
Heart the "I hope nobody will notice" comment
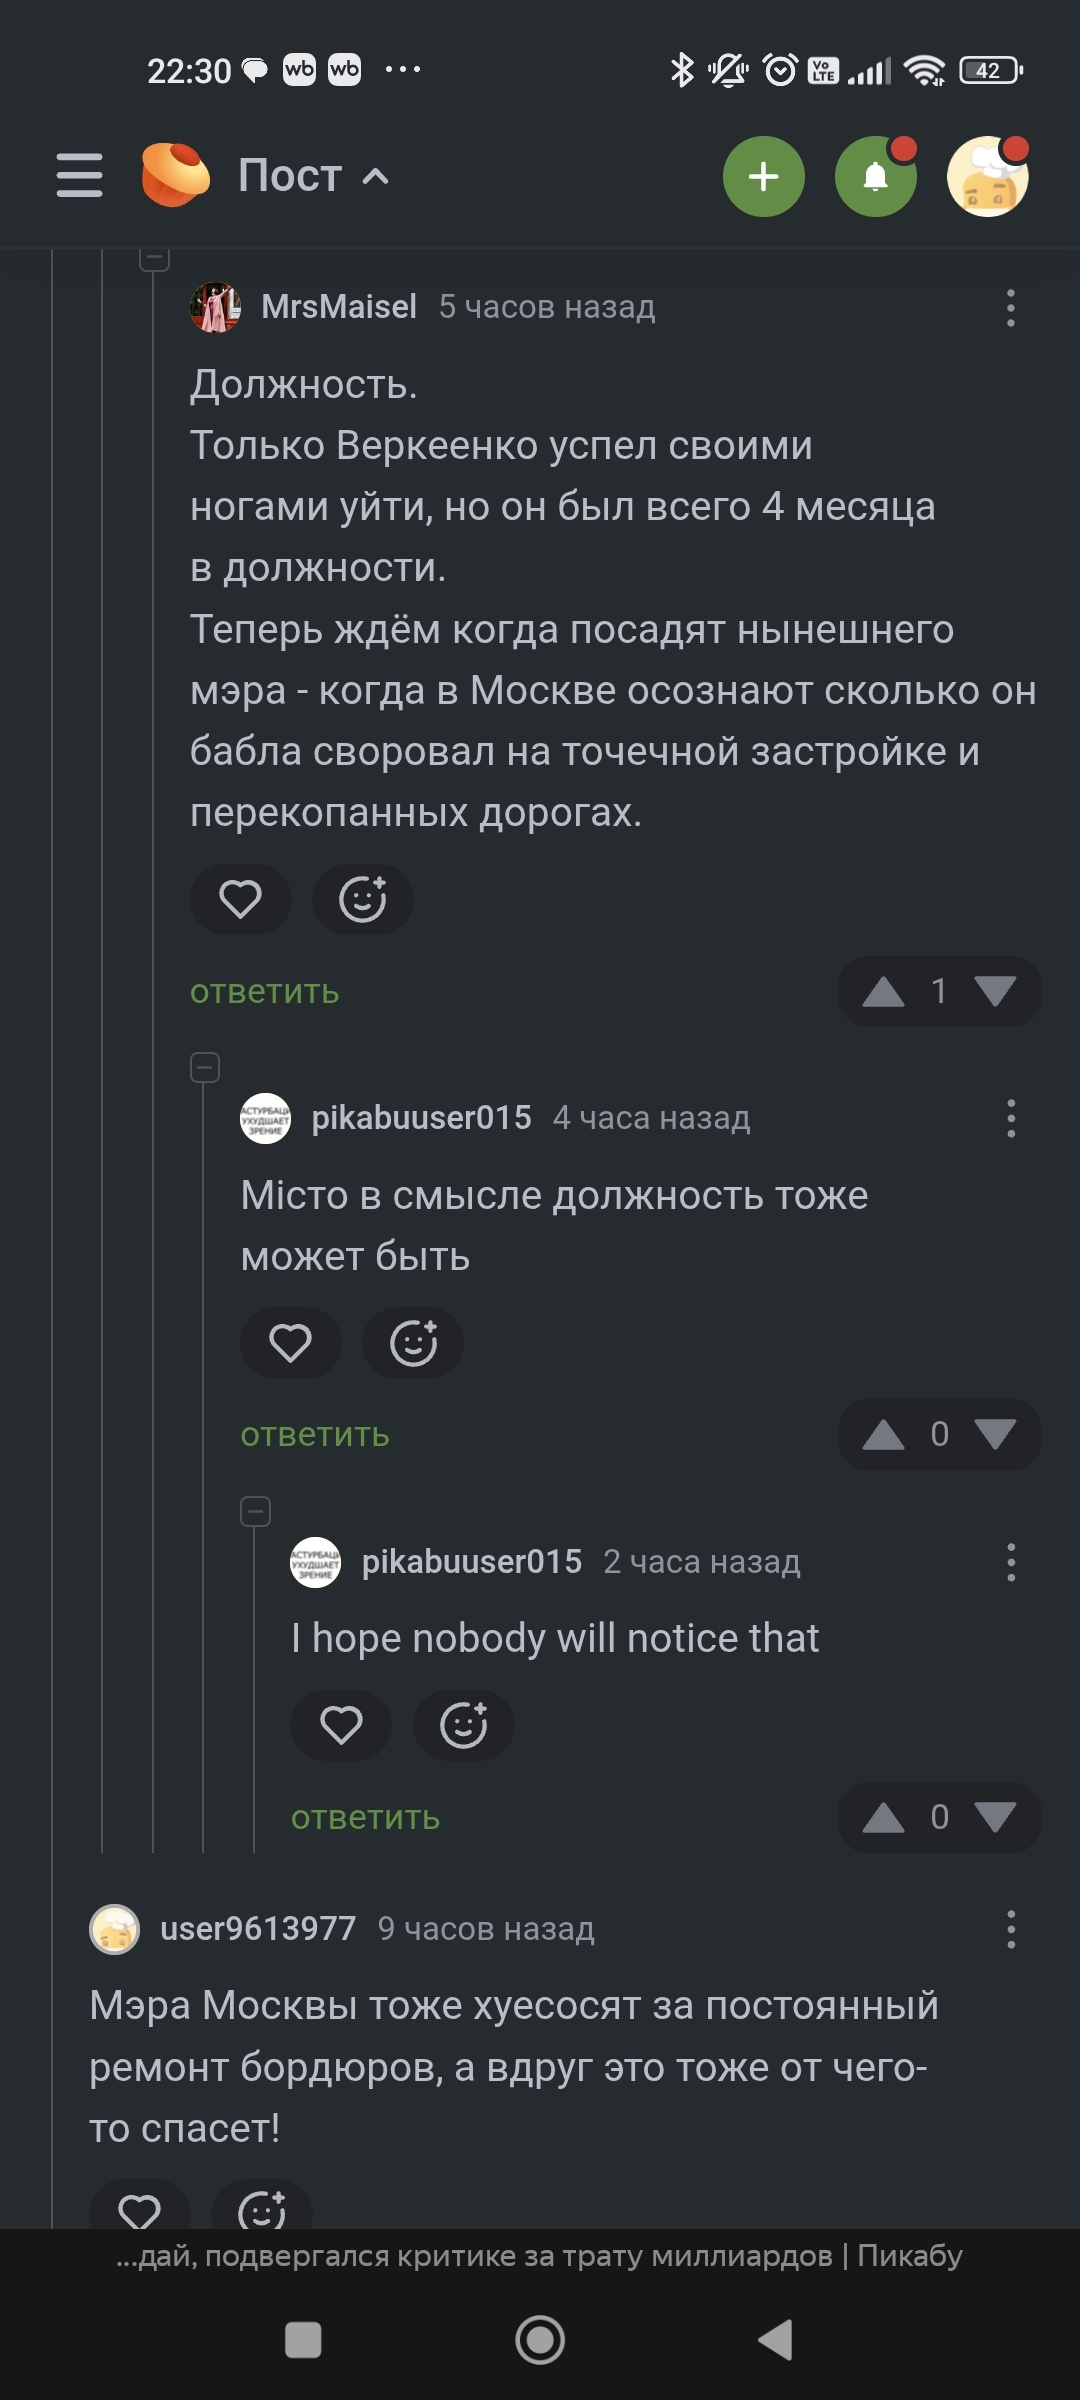point(341,1725)
